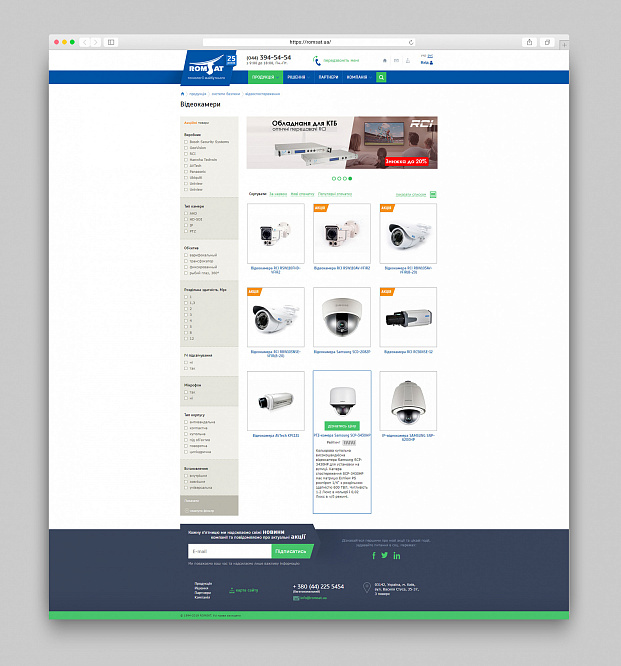Viewport: 621px width, 666px height.
Task: Click the phone callback icon
Action: click(316, 61)
